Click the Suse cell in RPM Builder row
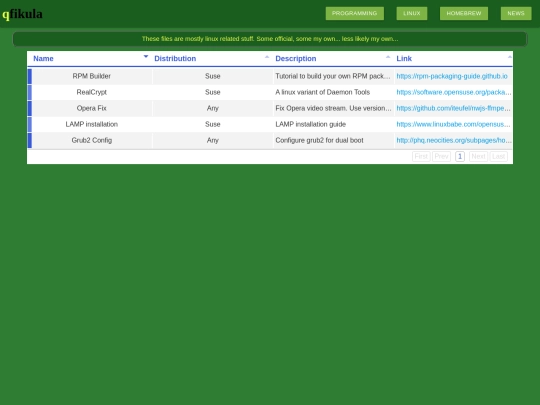 coord(212,76)
